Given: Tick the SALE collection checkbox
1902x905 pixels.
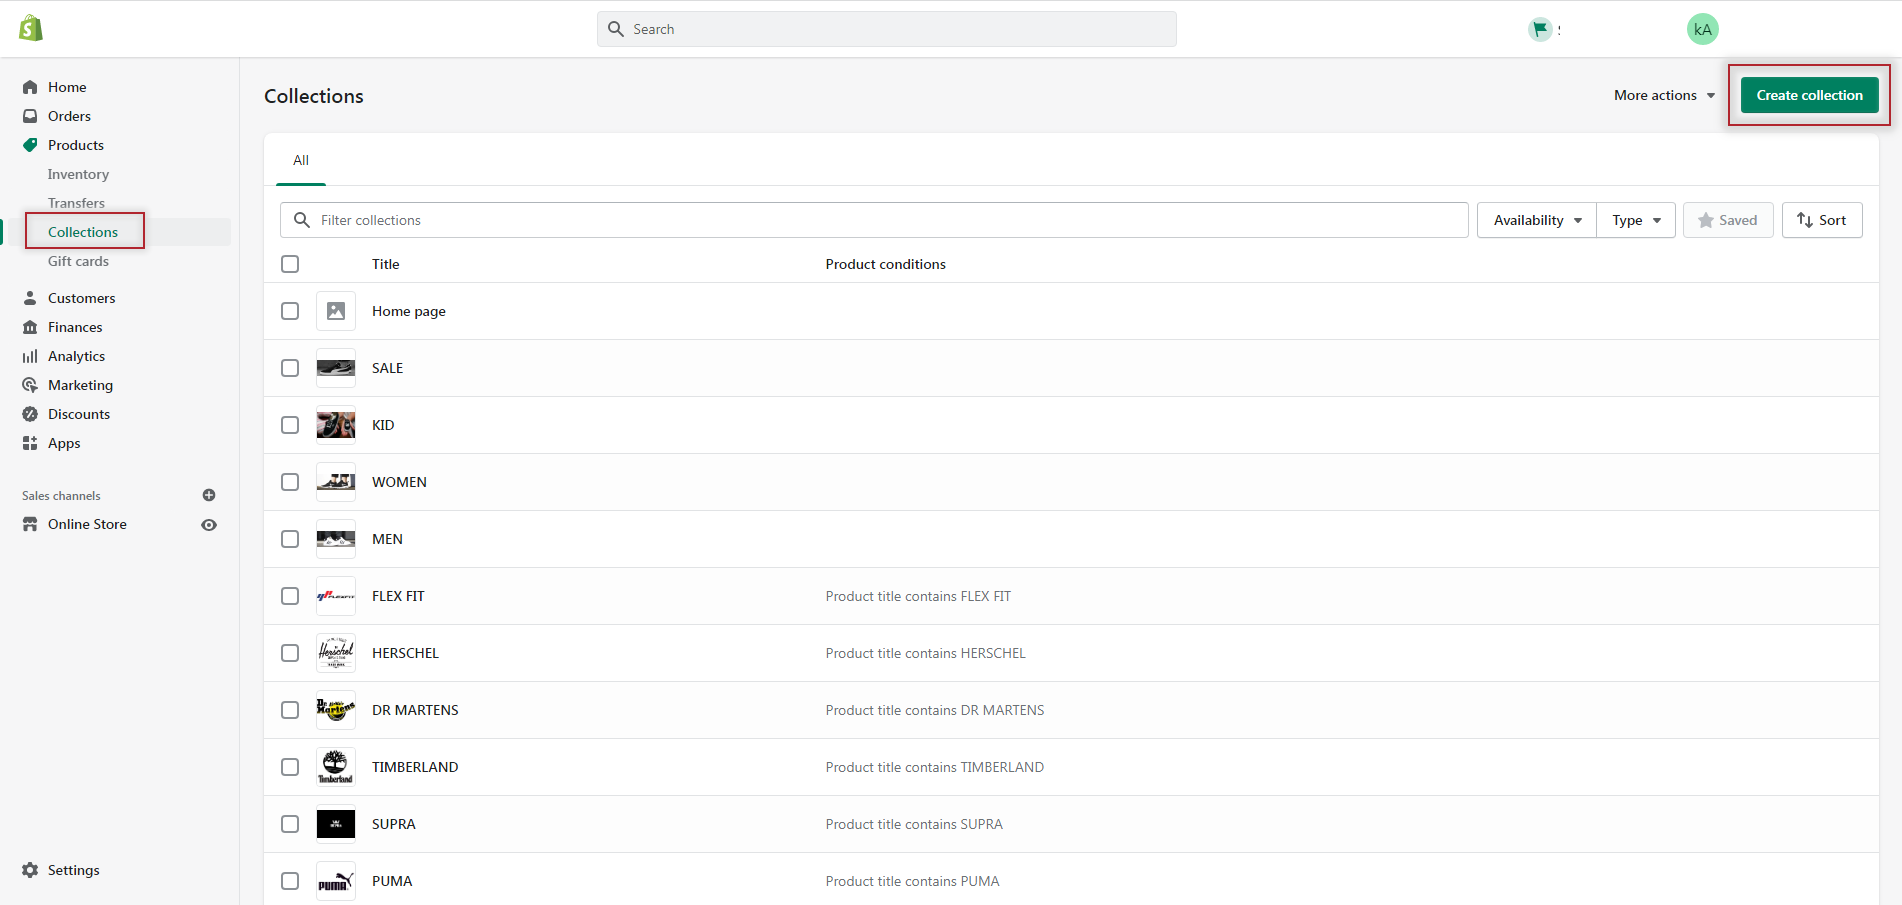Looking at the screenshot, I should click(290, 368).
